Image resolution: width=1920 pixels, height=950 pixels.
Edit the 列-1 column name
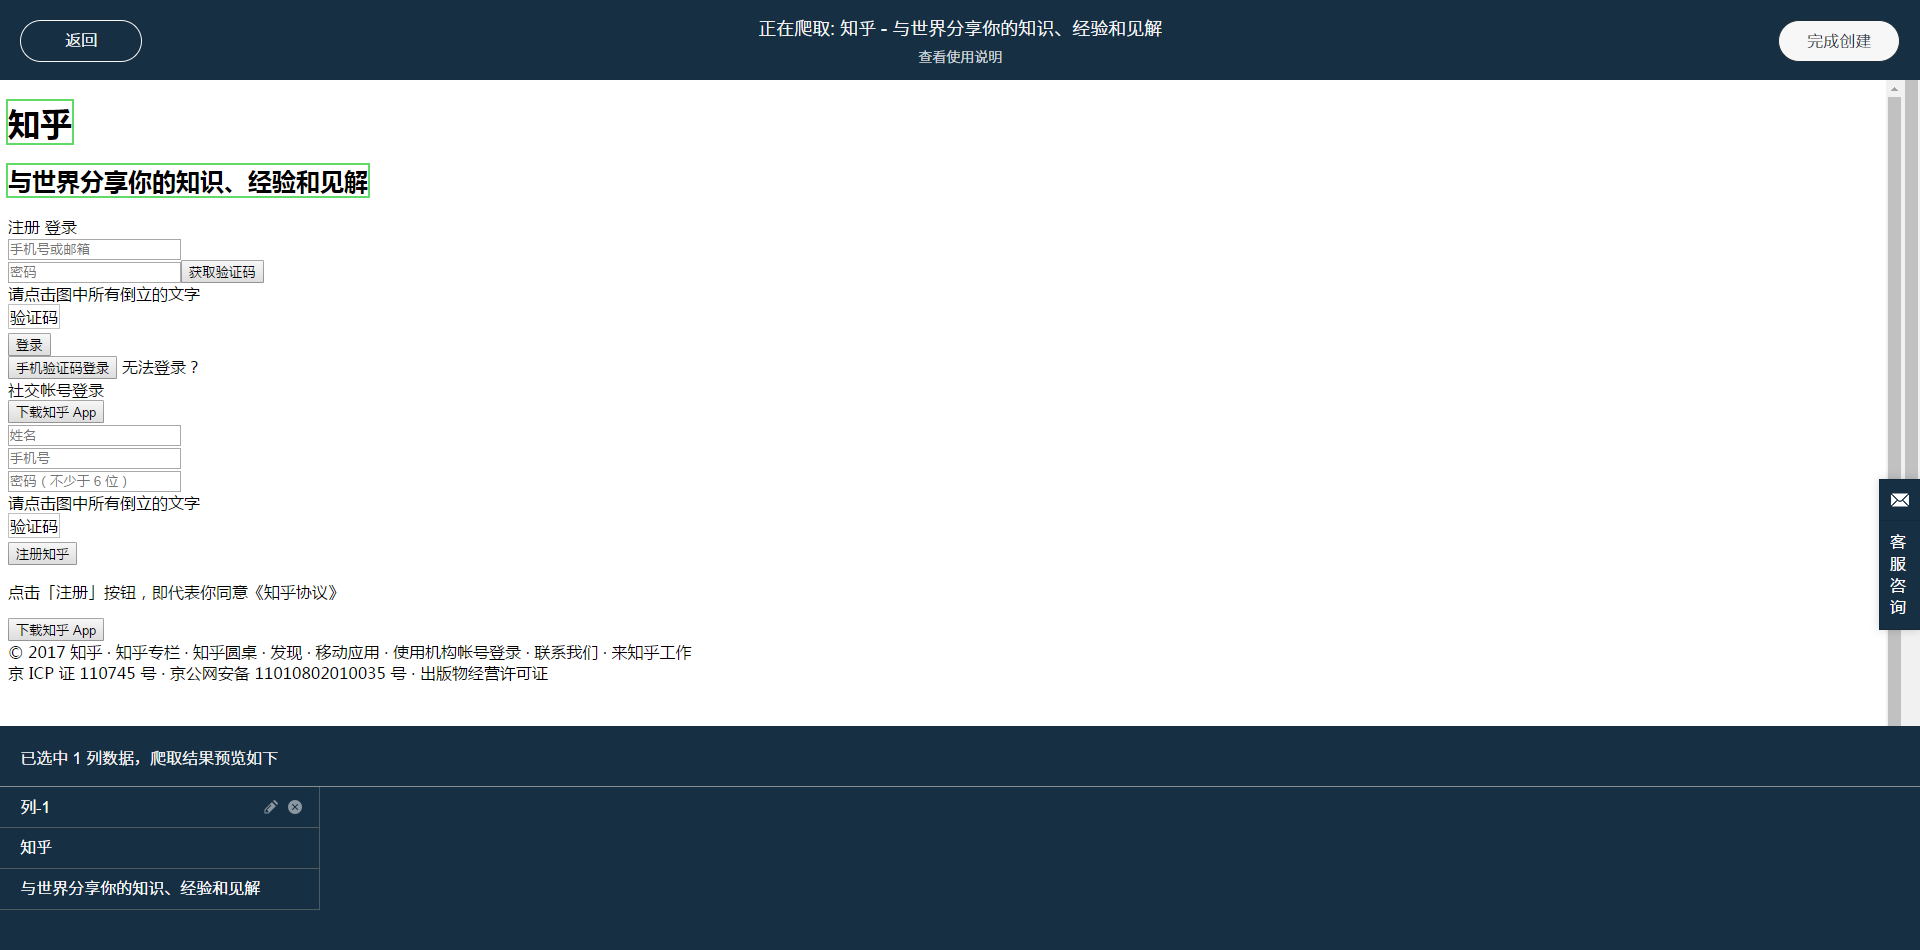point(270,807)
